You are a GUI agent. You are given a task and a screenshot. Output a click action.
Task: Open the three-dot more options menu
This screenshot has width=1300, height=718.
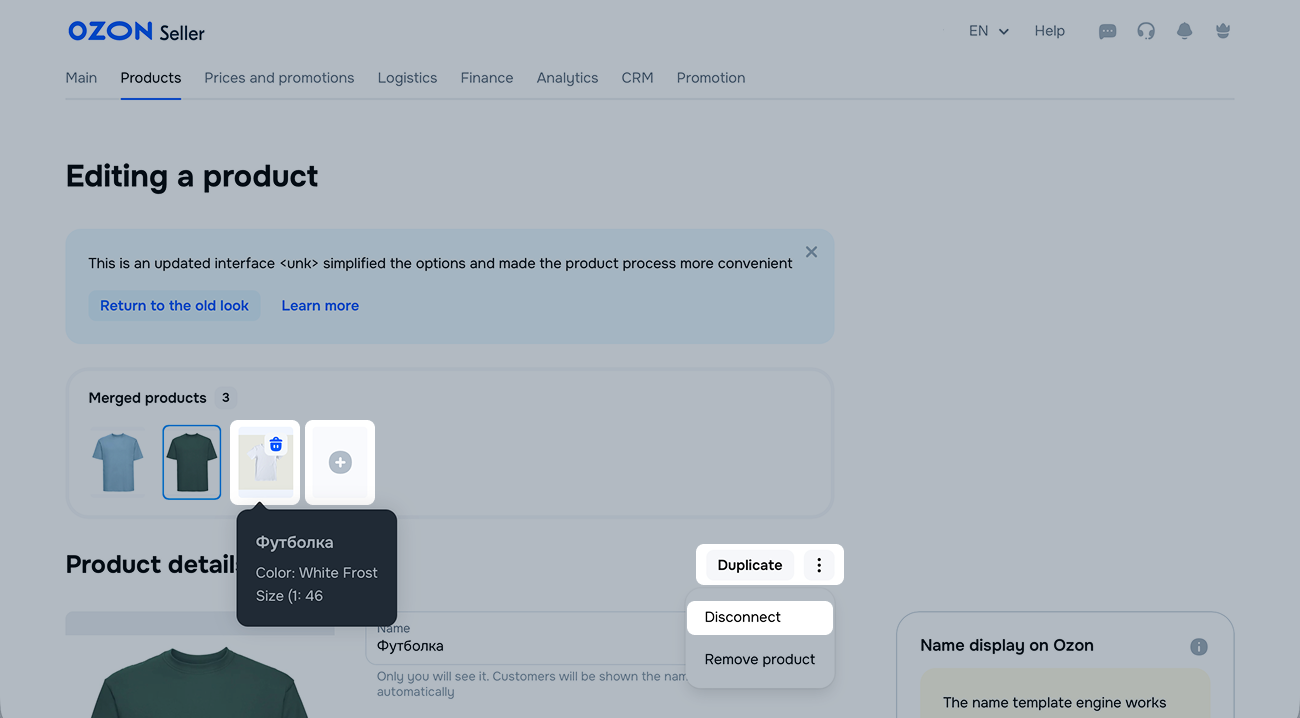point(819,565)
